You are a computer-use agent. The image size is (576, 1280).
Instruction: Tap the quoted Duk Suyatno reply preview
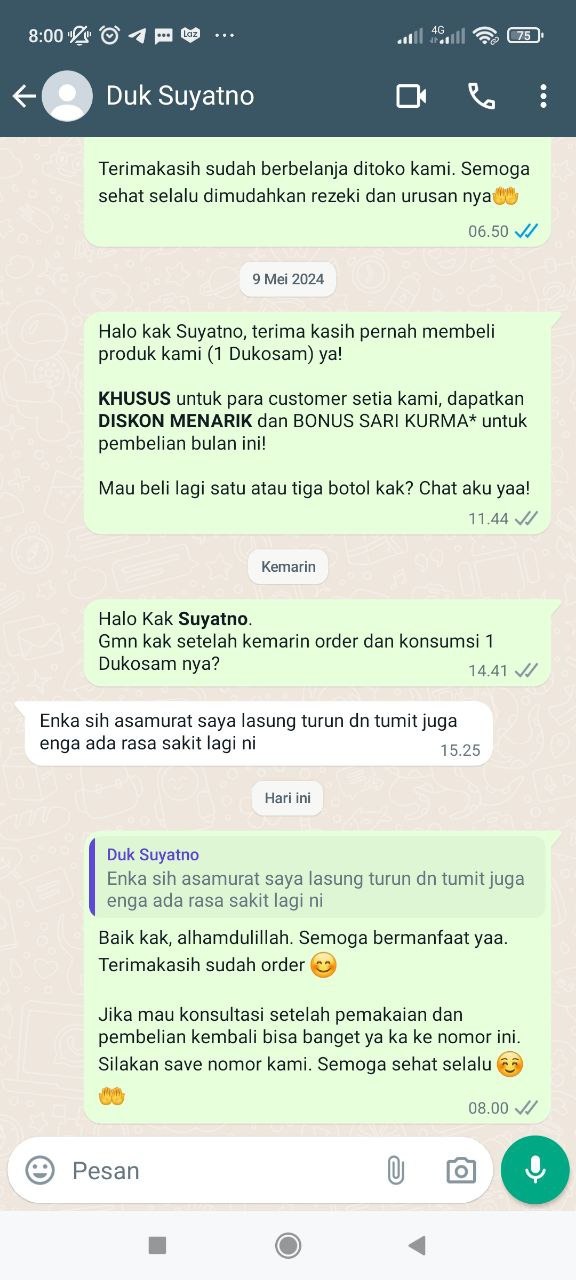[x=317, y=877]
